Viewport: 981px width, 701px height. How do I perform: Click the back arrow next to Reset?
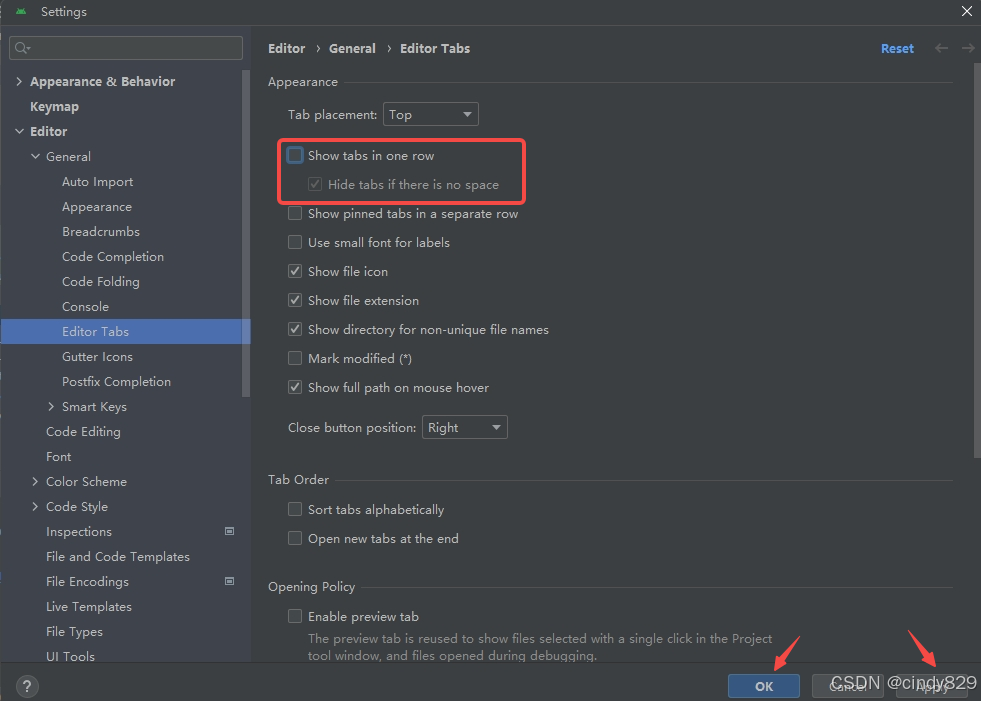[941, 48]
